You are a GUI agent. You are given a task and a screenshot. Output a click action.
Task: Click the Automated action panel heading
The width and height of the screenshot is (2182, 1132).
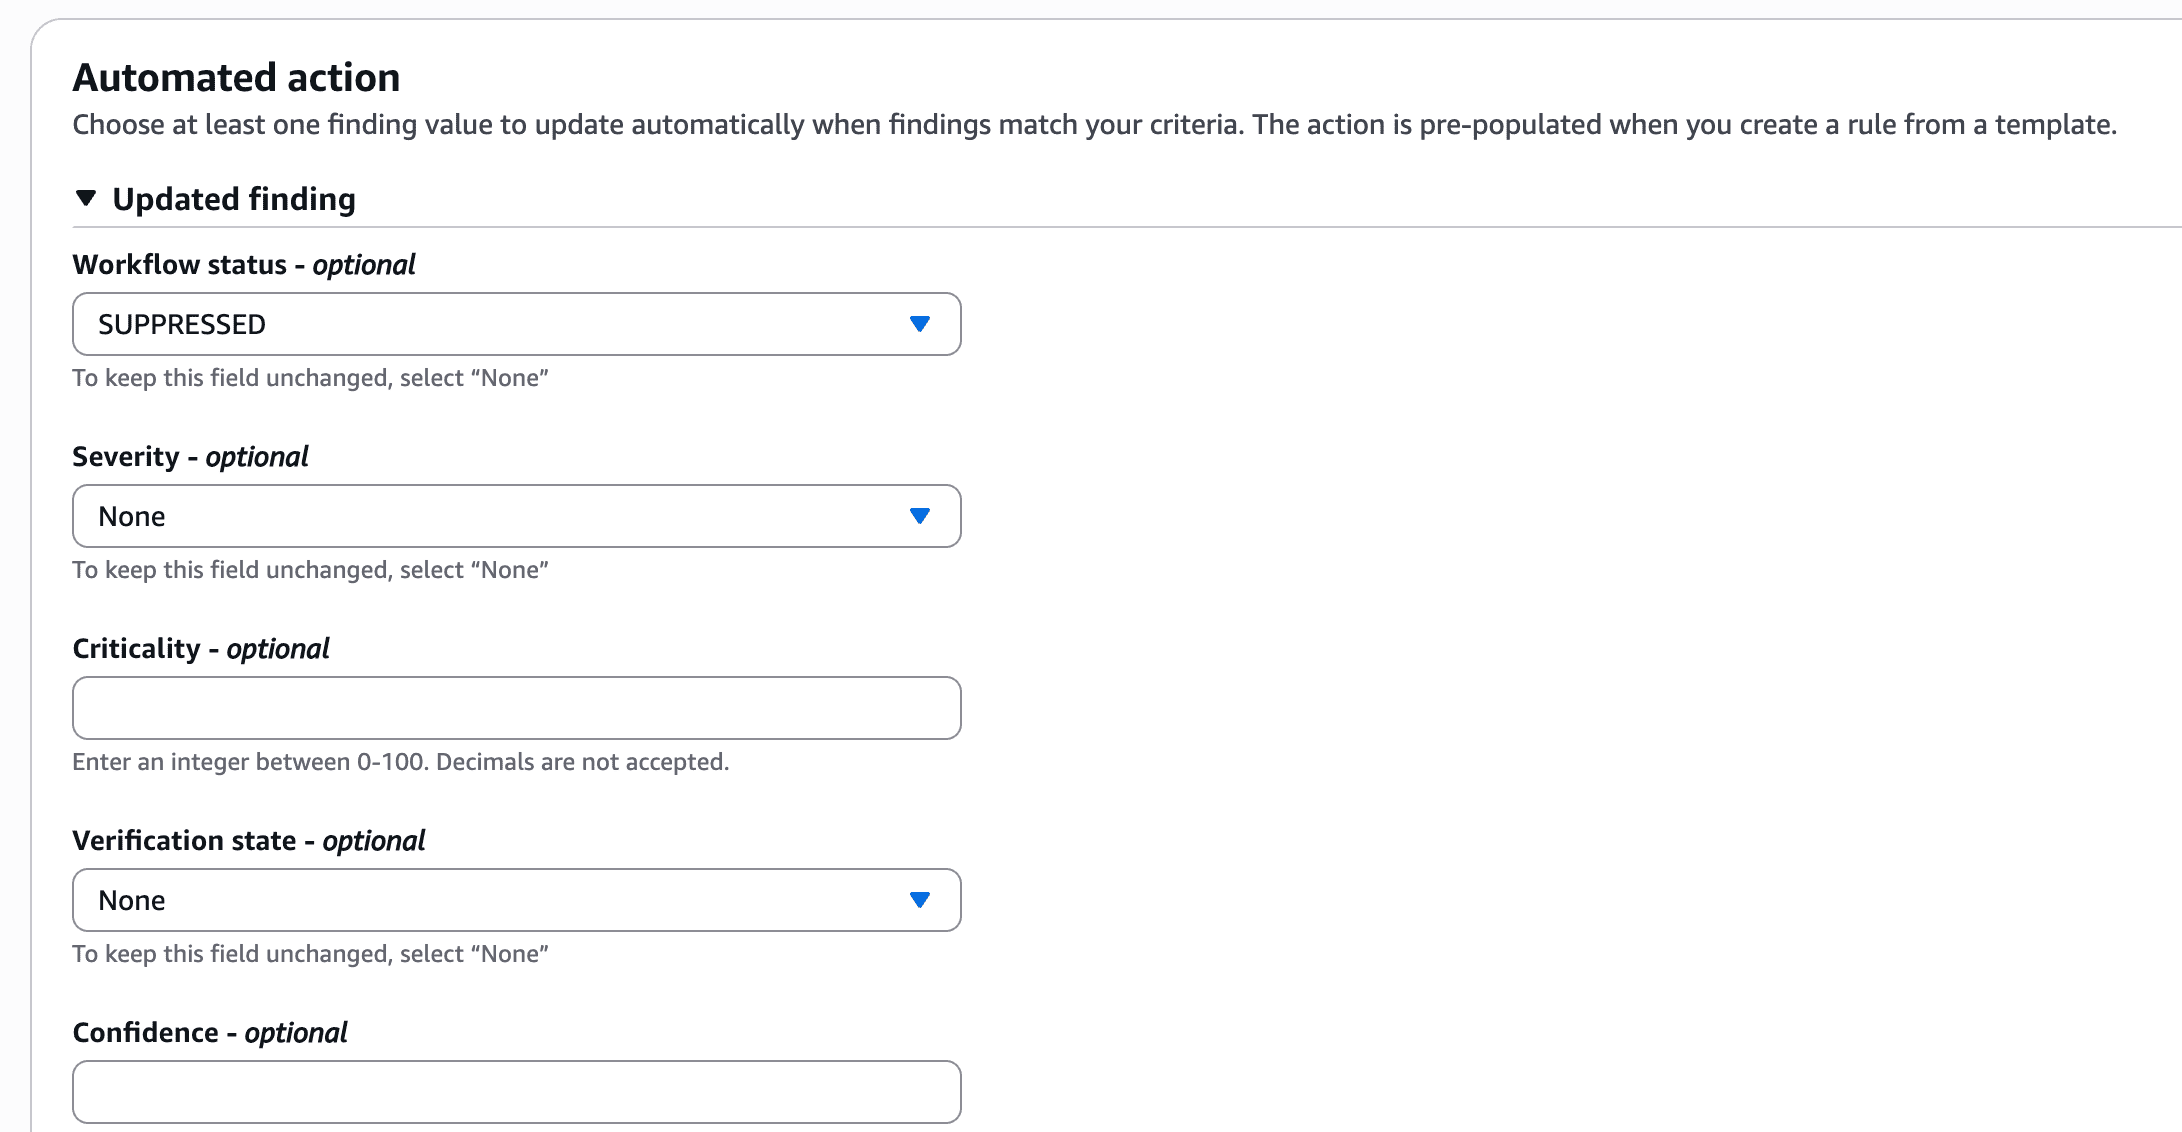tap(236, 78)
